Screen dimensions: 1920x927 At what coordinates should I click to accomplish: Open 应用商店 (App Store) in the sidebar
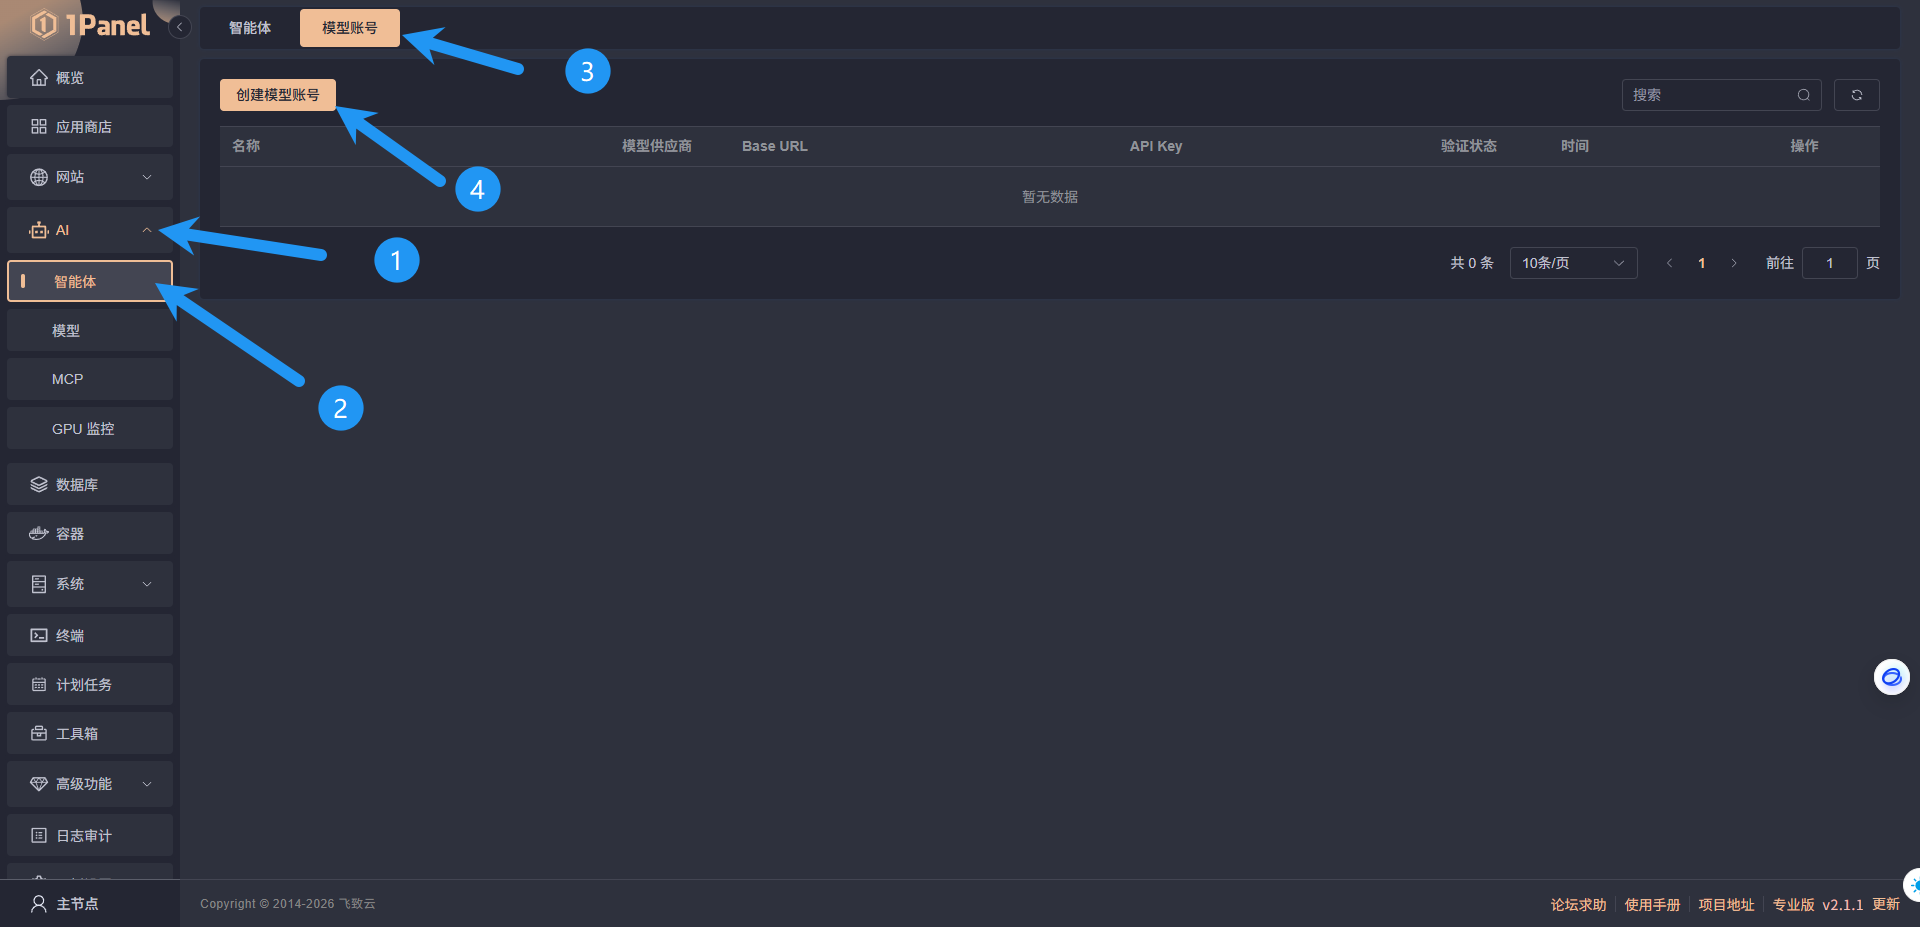83,127
